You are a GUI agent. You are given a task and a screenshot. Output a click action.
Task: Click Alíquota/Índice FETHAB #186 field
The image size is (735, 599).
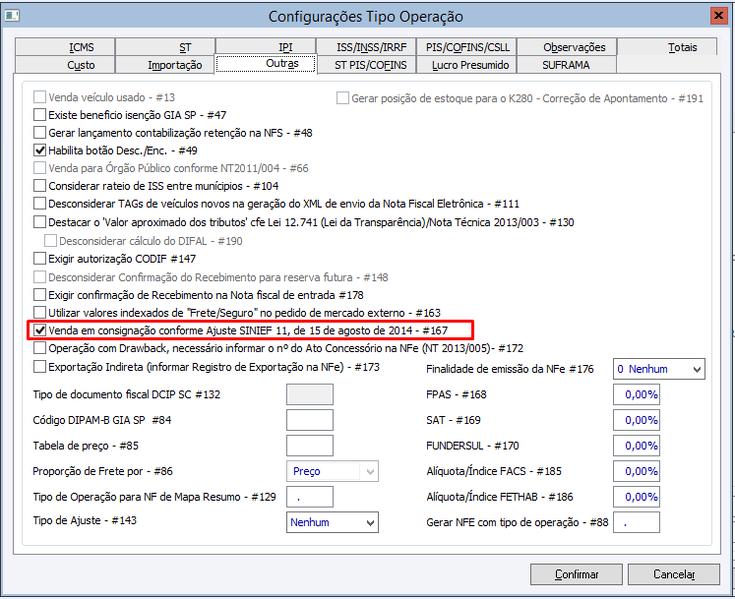click(x=637, y=497)
